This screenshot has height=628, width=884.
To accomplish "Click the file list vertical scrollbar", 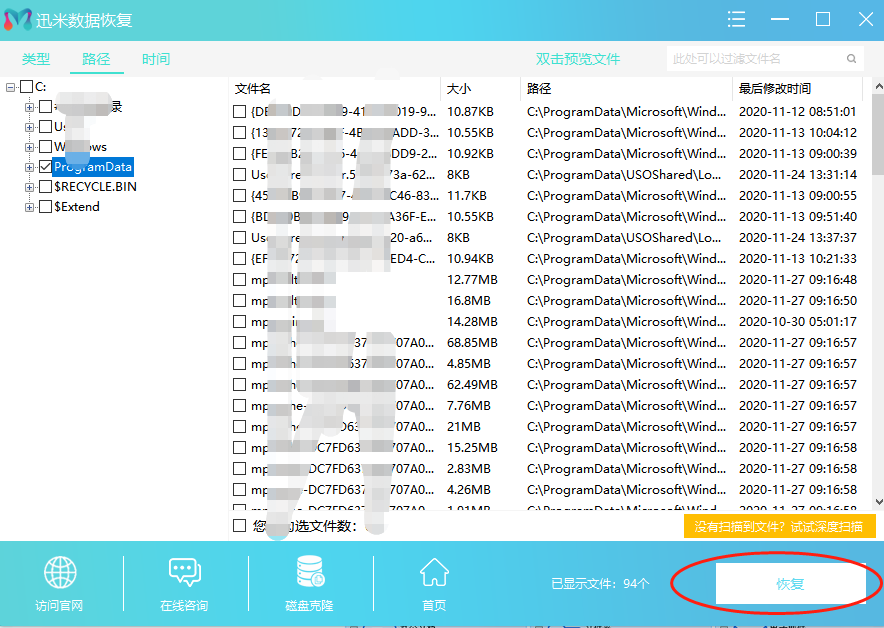I will point(877,300).
